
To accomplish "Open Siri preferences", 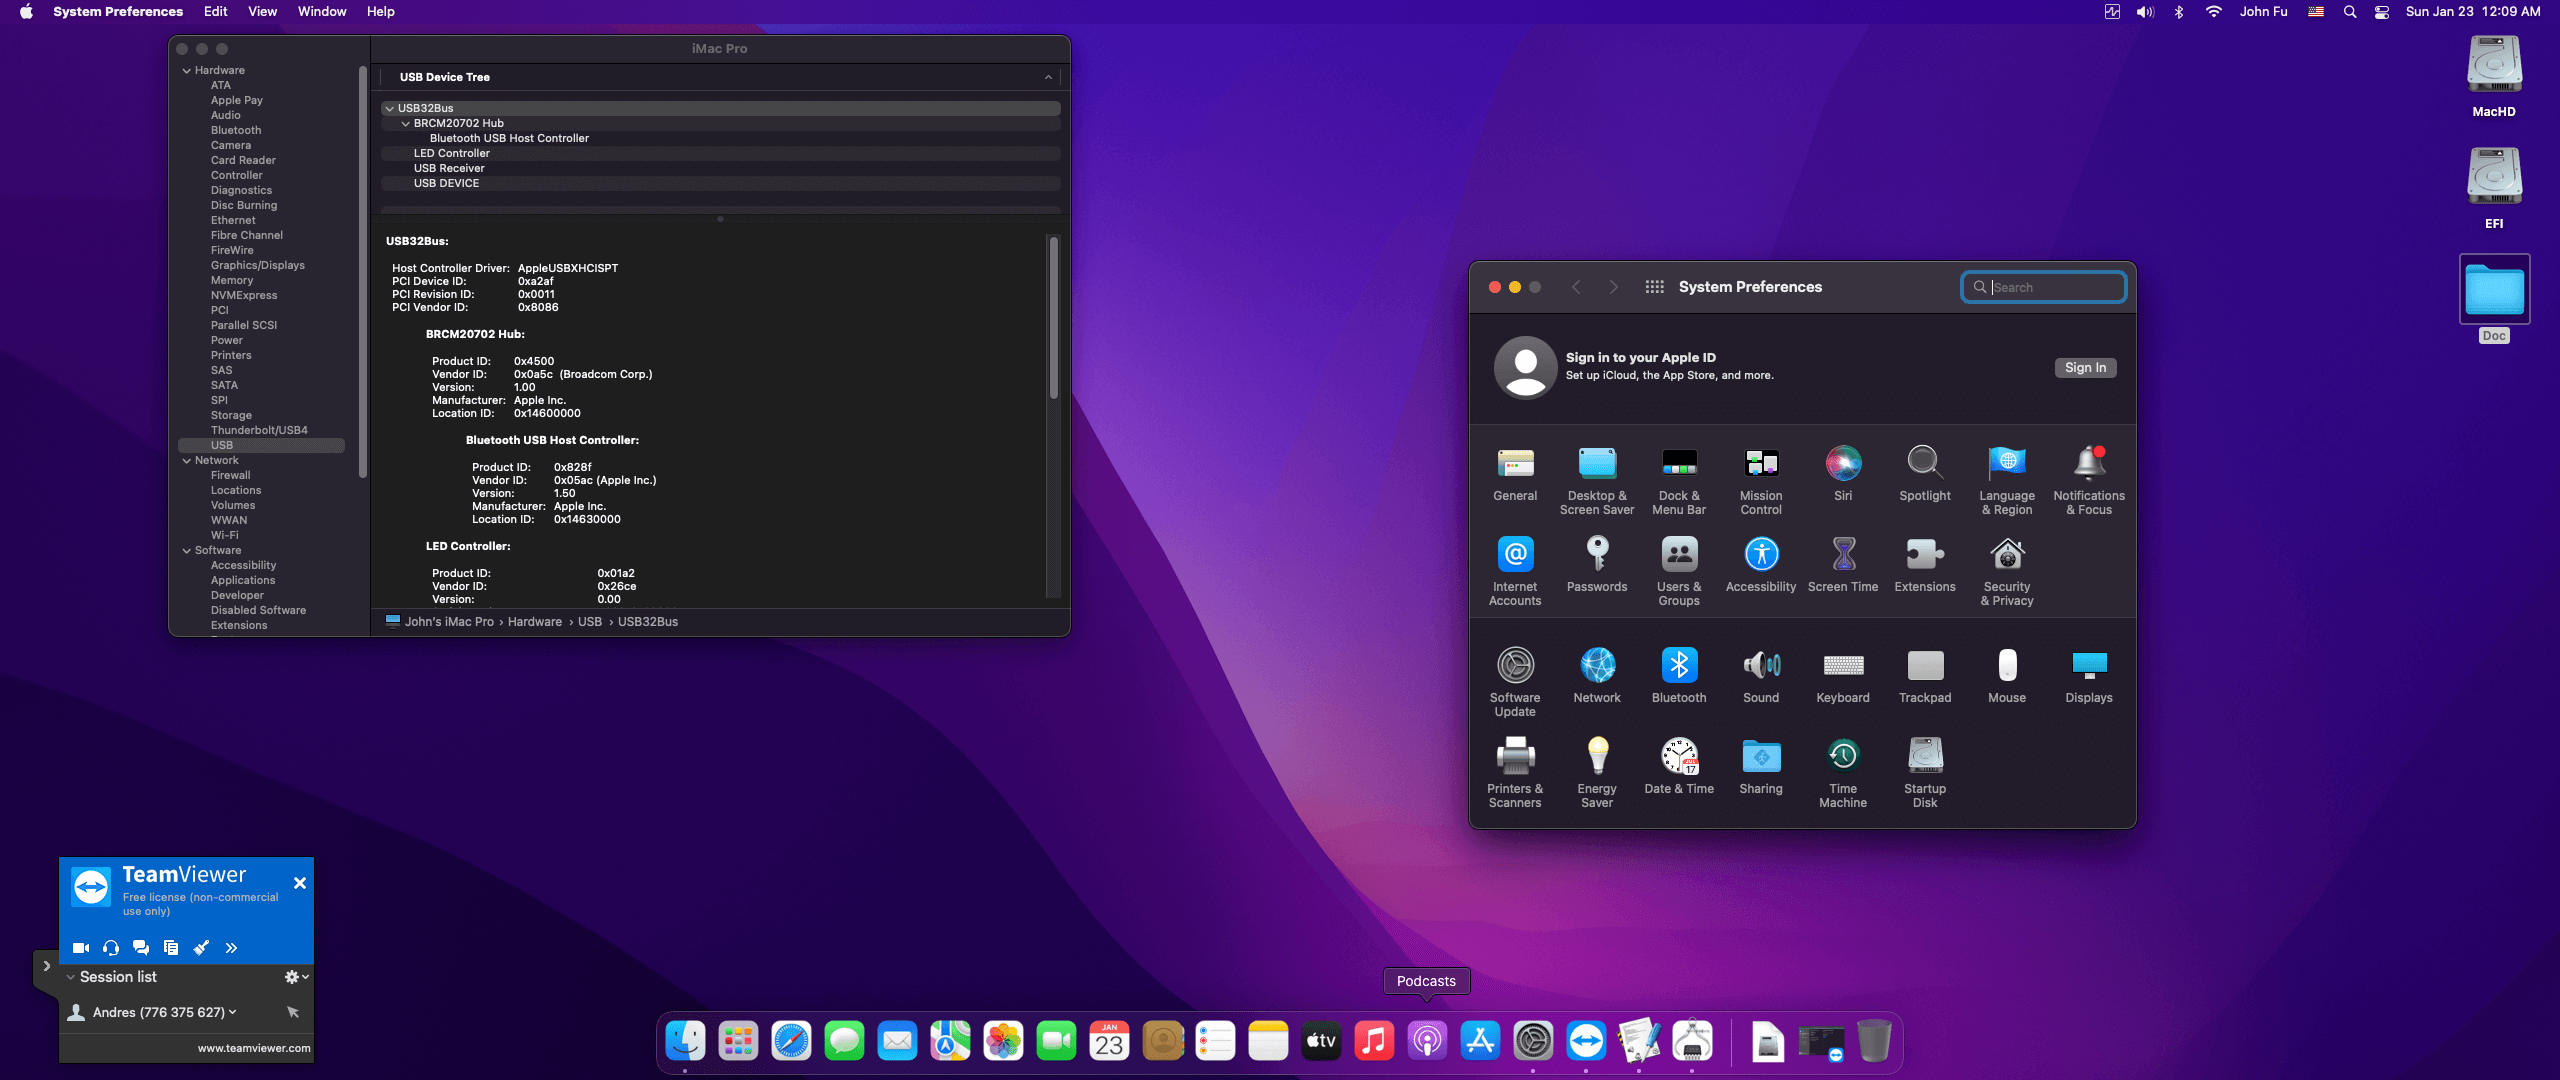I will (1843, 474).
